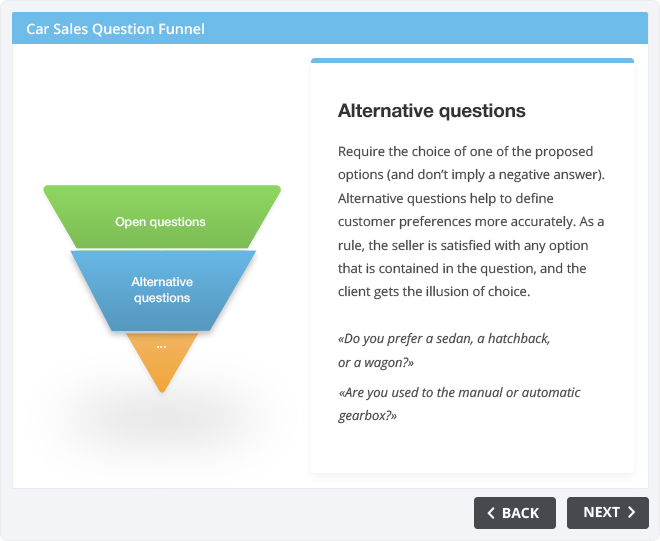Viewport: 660px width, 541px height.
Task: Click the manual or automatic gearbox example quote
Action: (x=459, y=404)
